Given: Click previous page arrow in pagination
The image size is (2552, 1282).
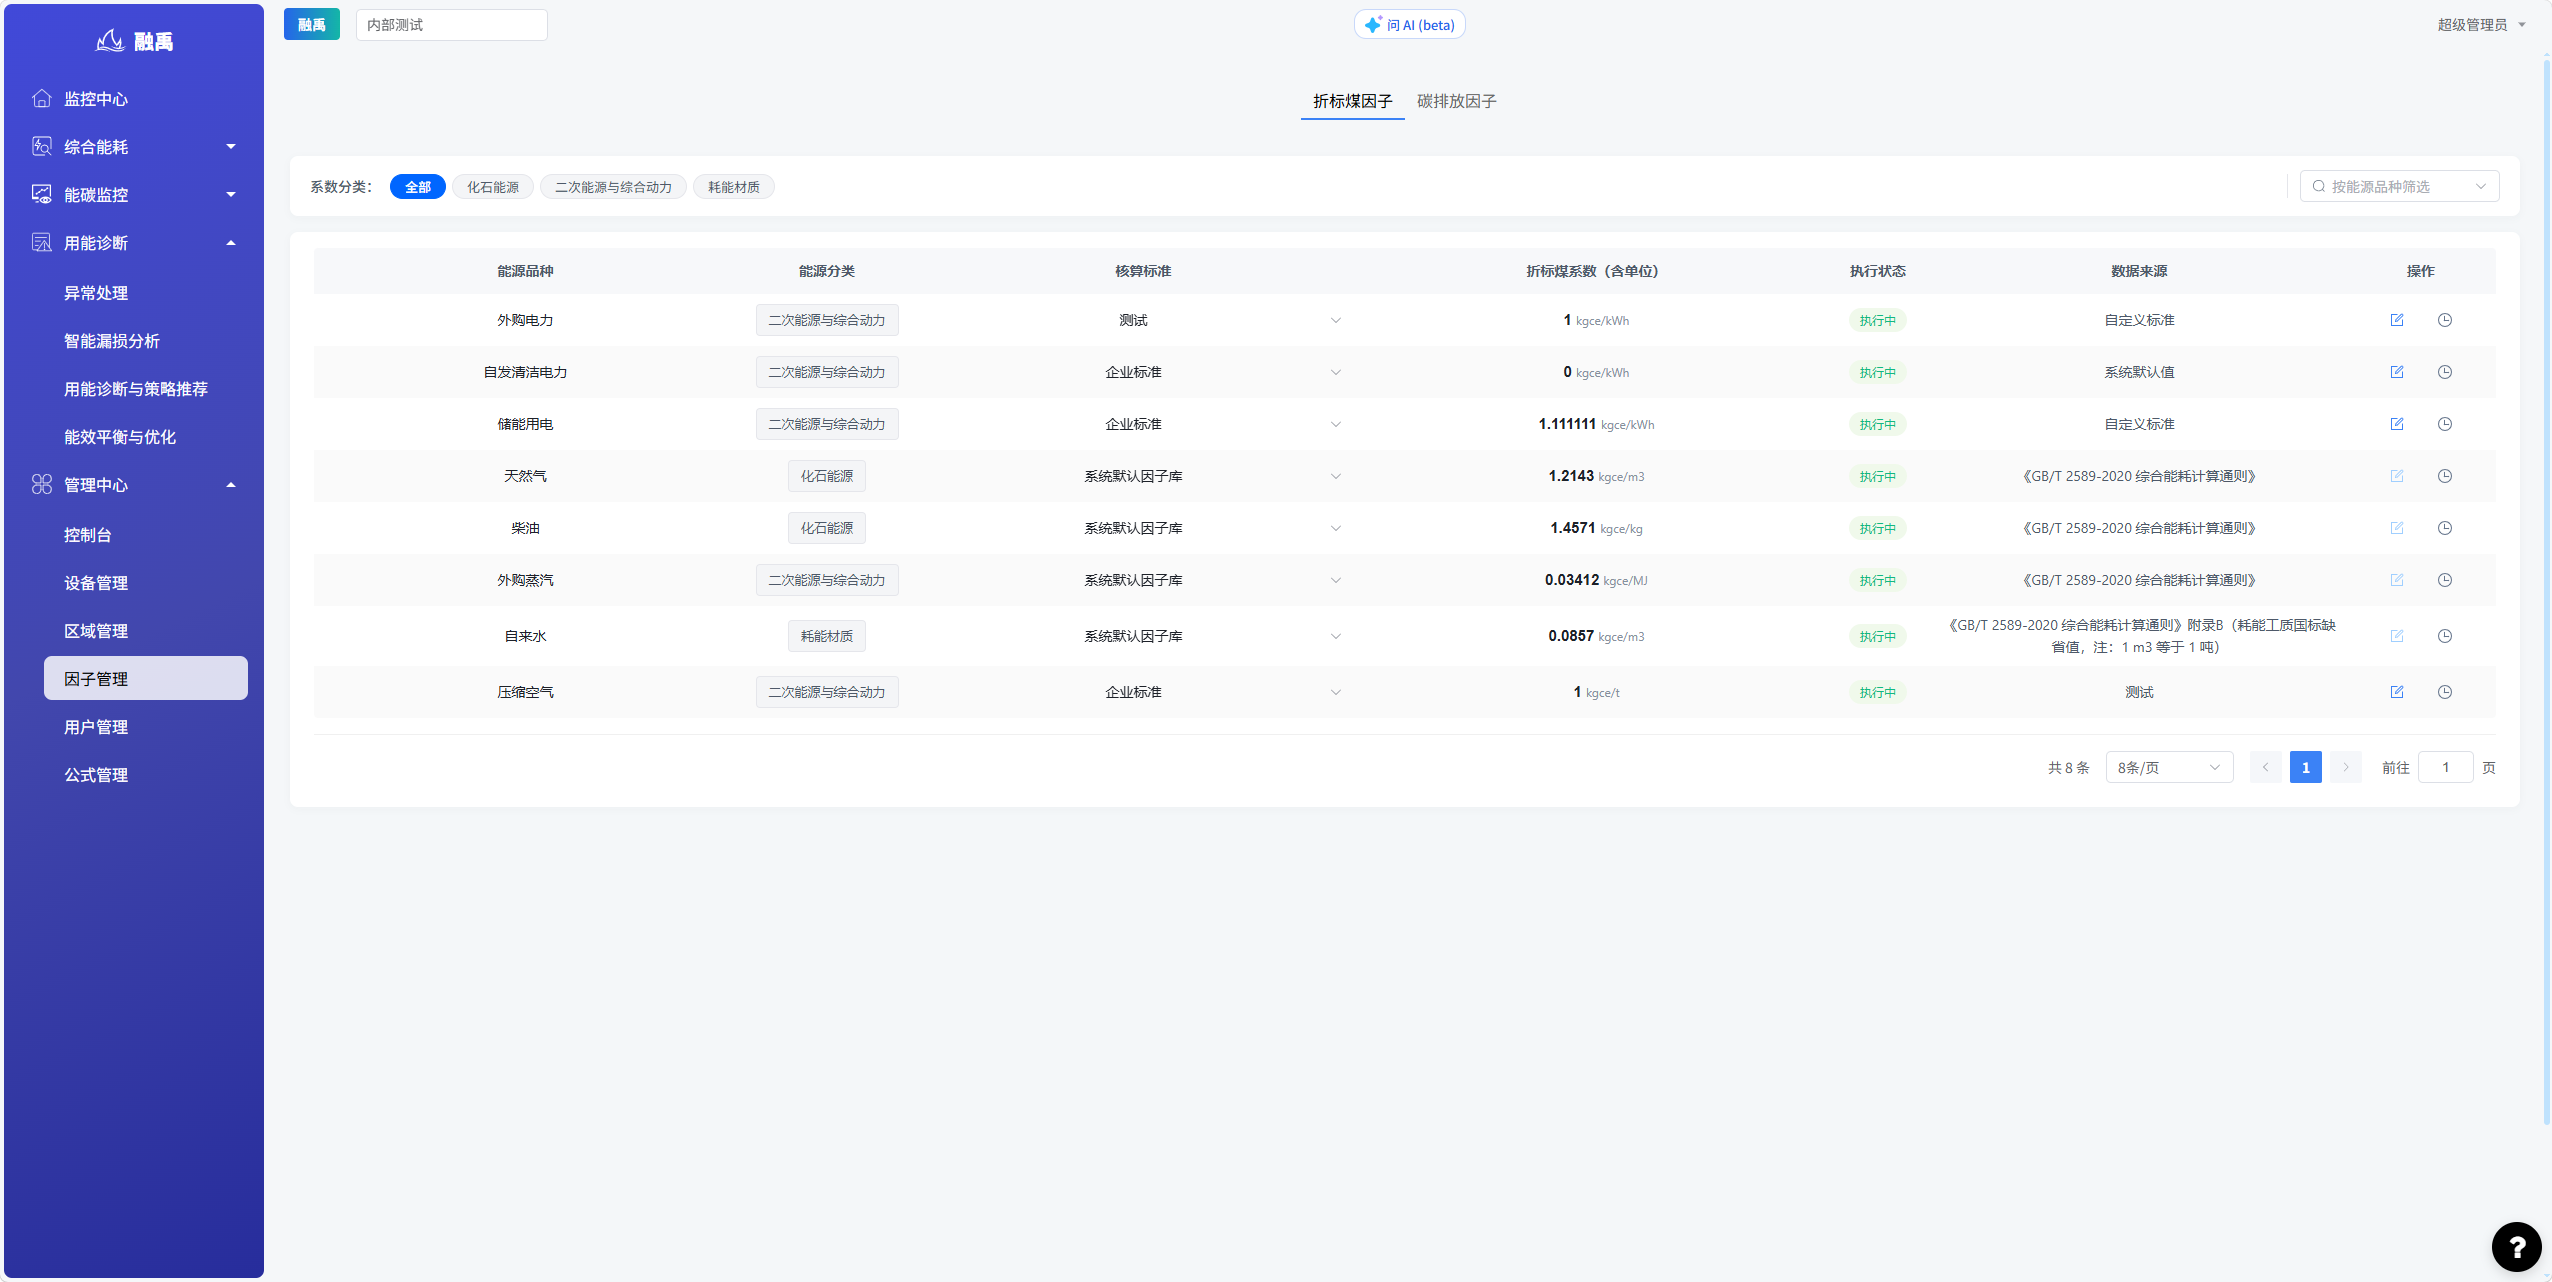Looking at the screenshot, I should (x=2265, y=767).
